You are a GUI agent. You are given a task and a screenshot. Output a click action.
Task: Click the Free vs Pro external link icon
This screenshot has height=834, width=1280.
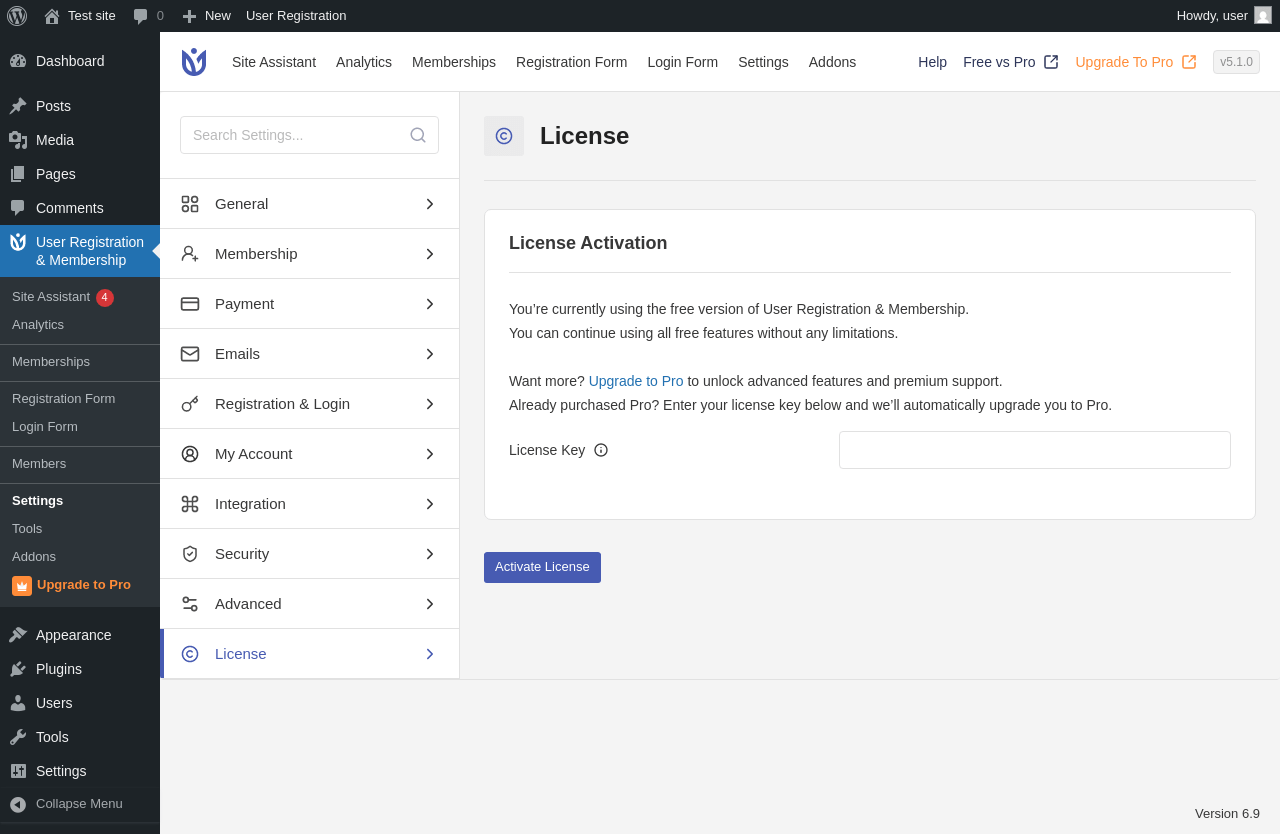(x=1051, y=62)
